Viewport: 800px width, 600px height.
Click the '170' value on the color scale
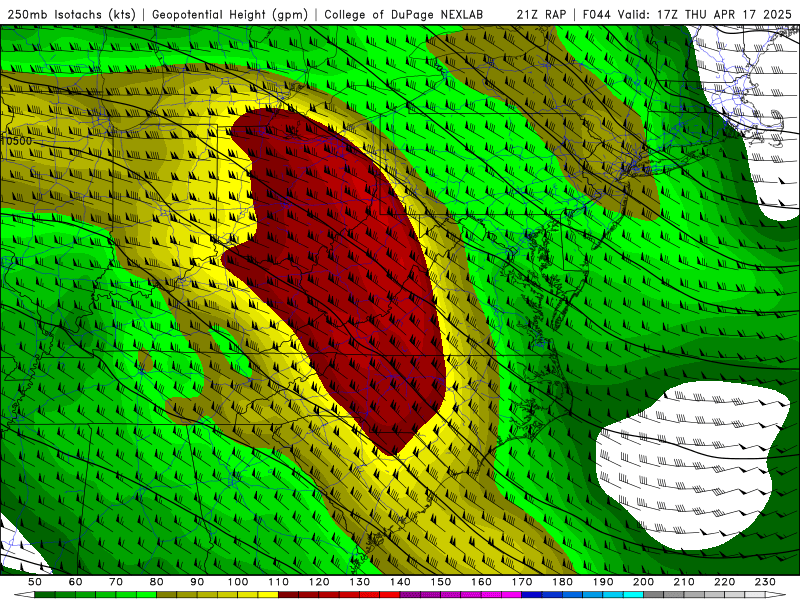click(522, 582)
